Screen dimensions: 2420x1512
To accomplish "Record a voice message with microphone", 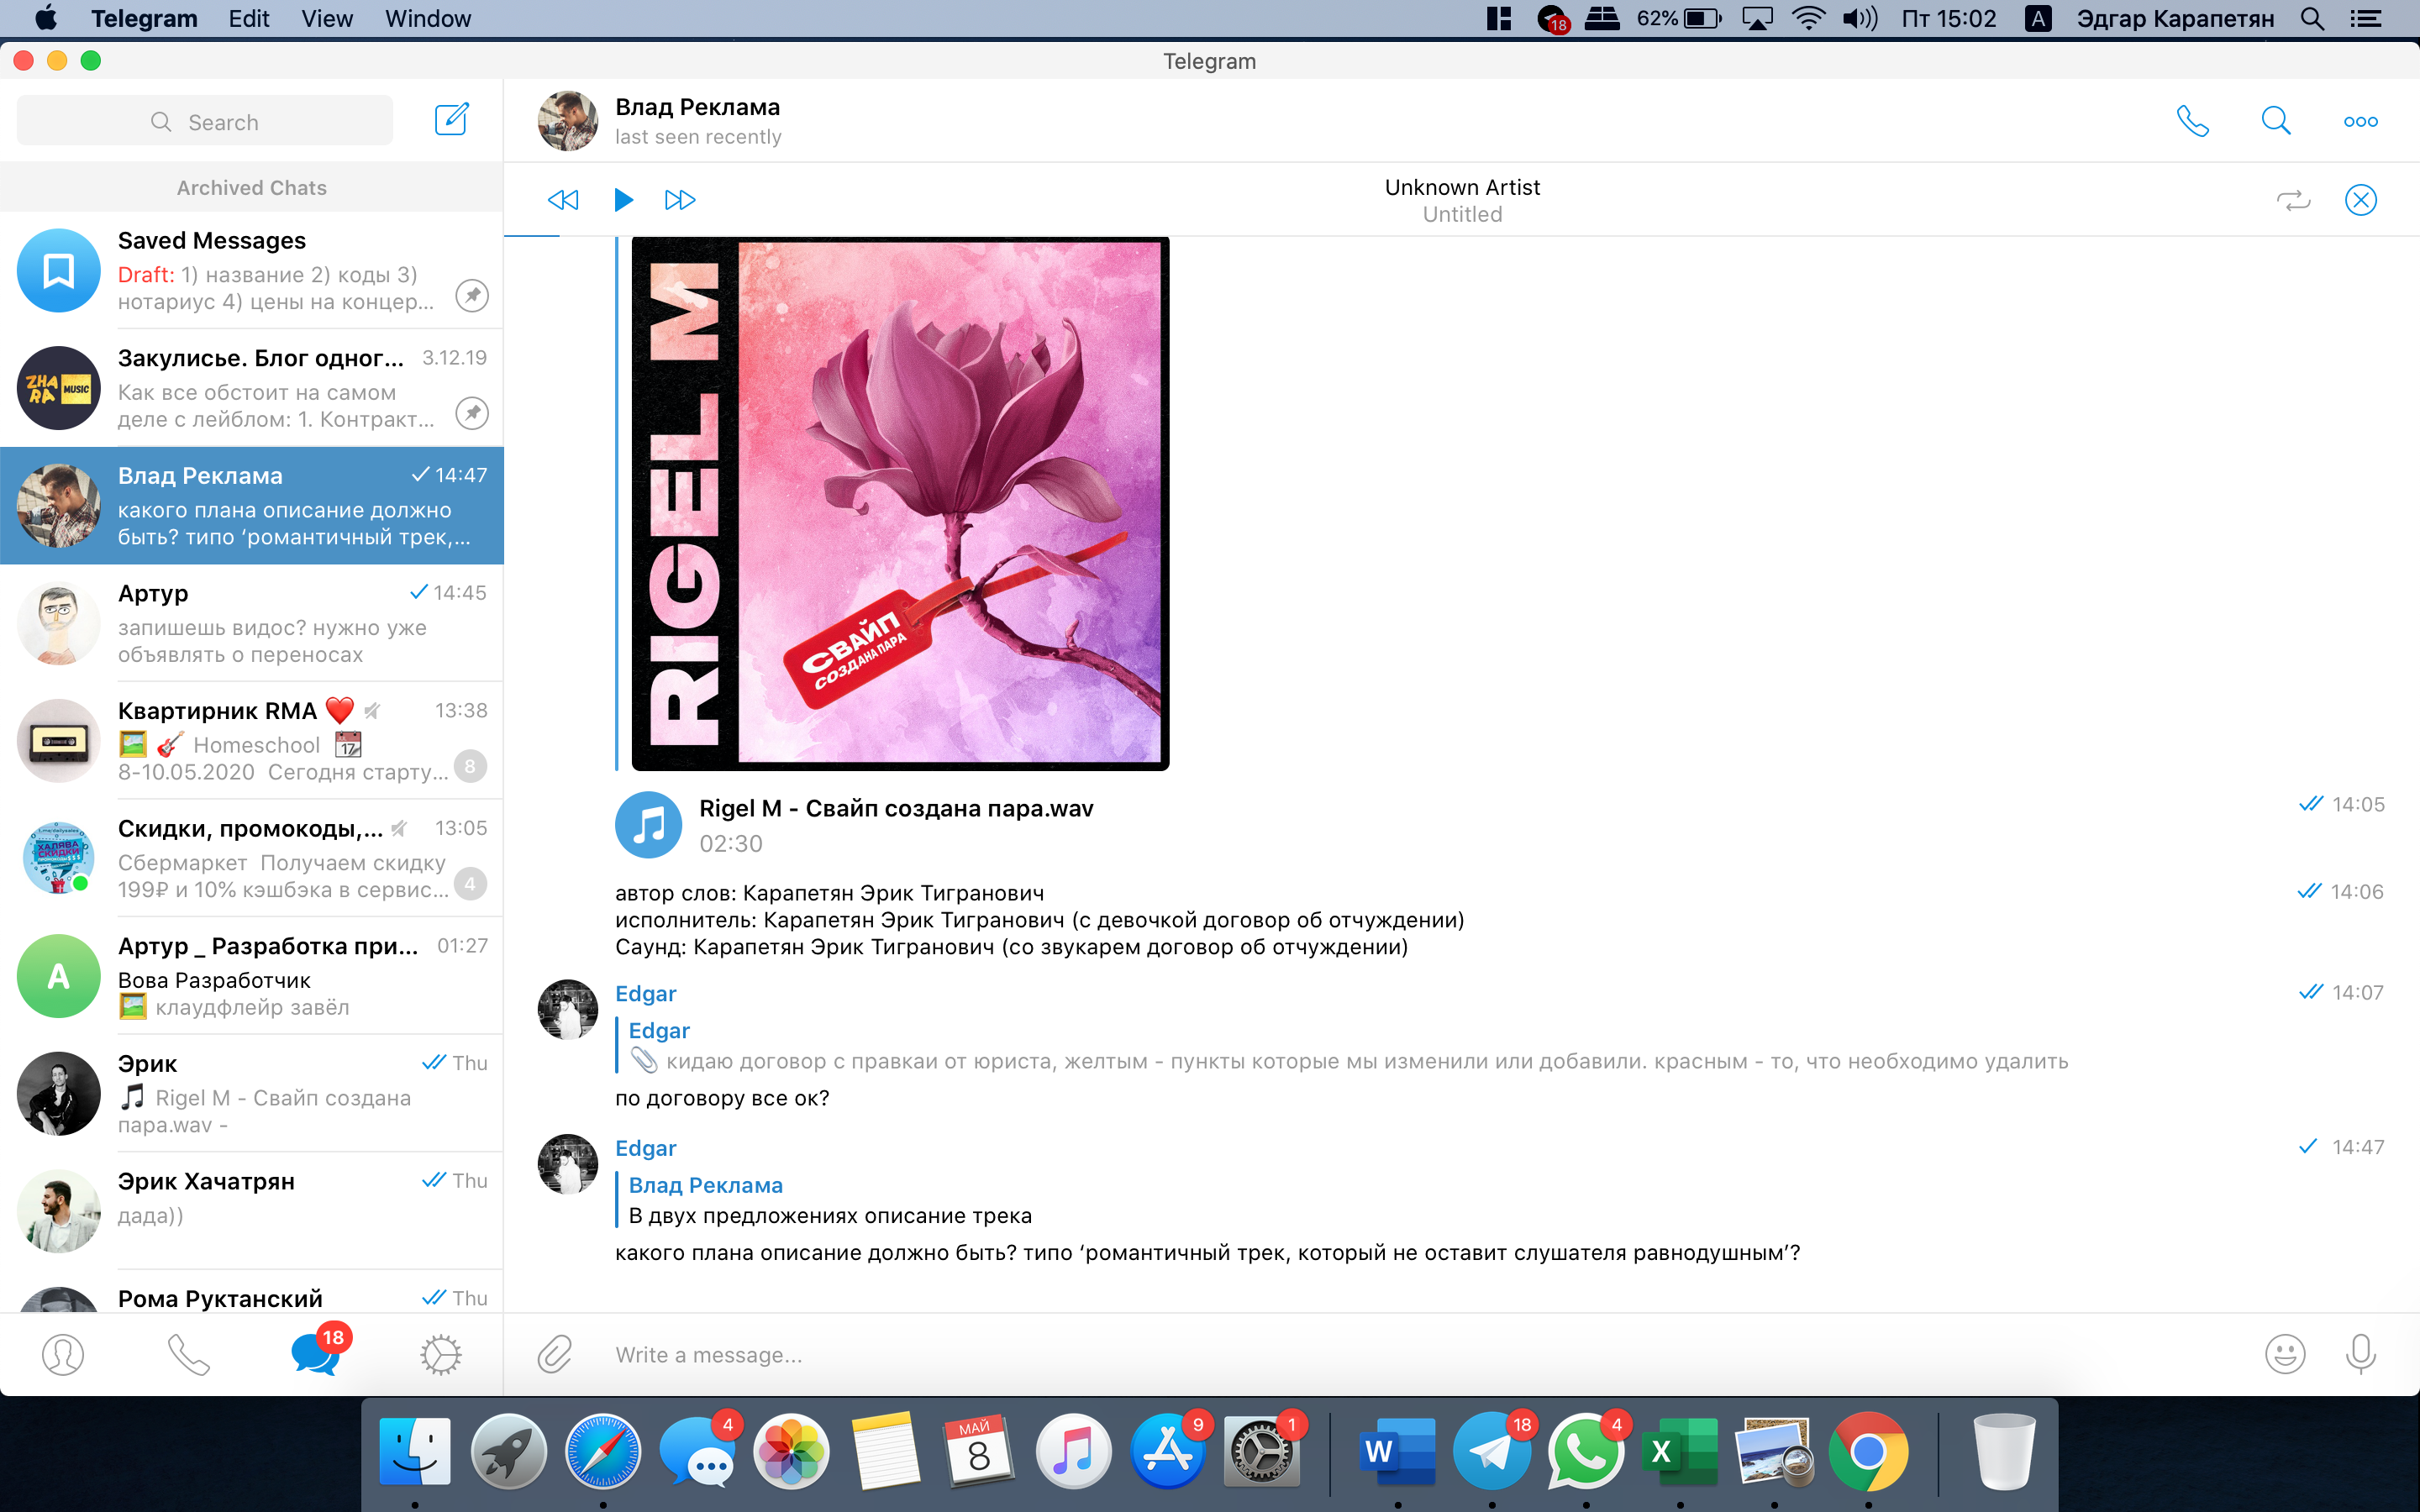I will [x=2360, y=1354].
